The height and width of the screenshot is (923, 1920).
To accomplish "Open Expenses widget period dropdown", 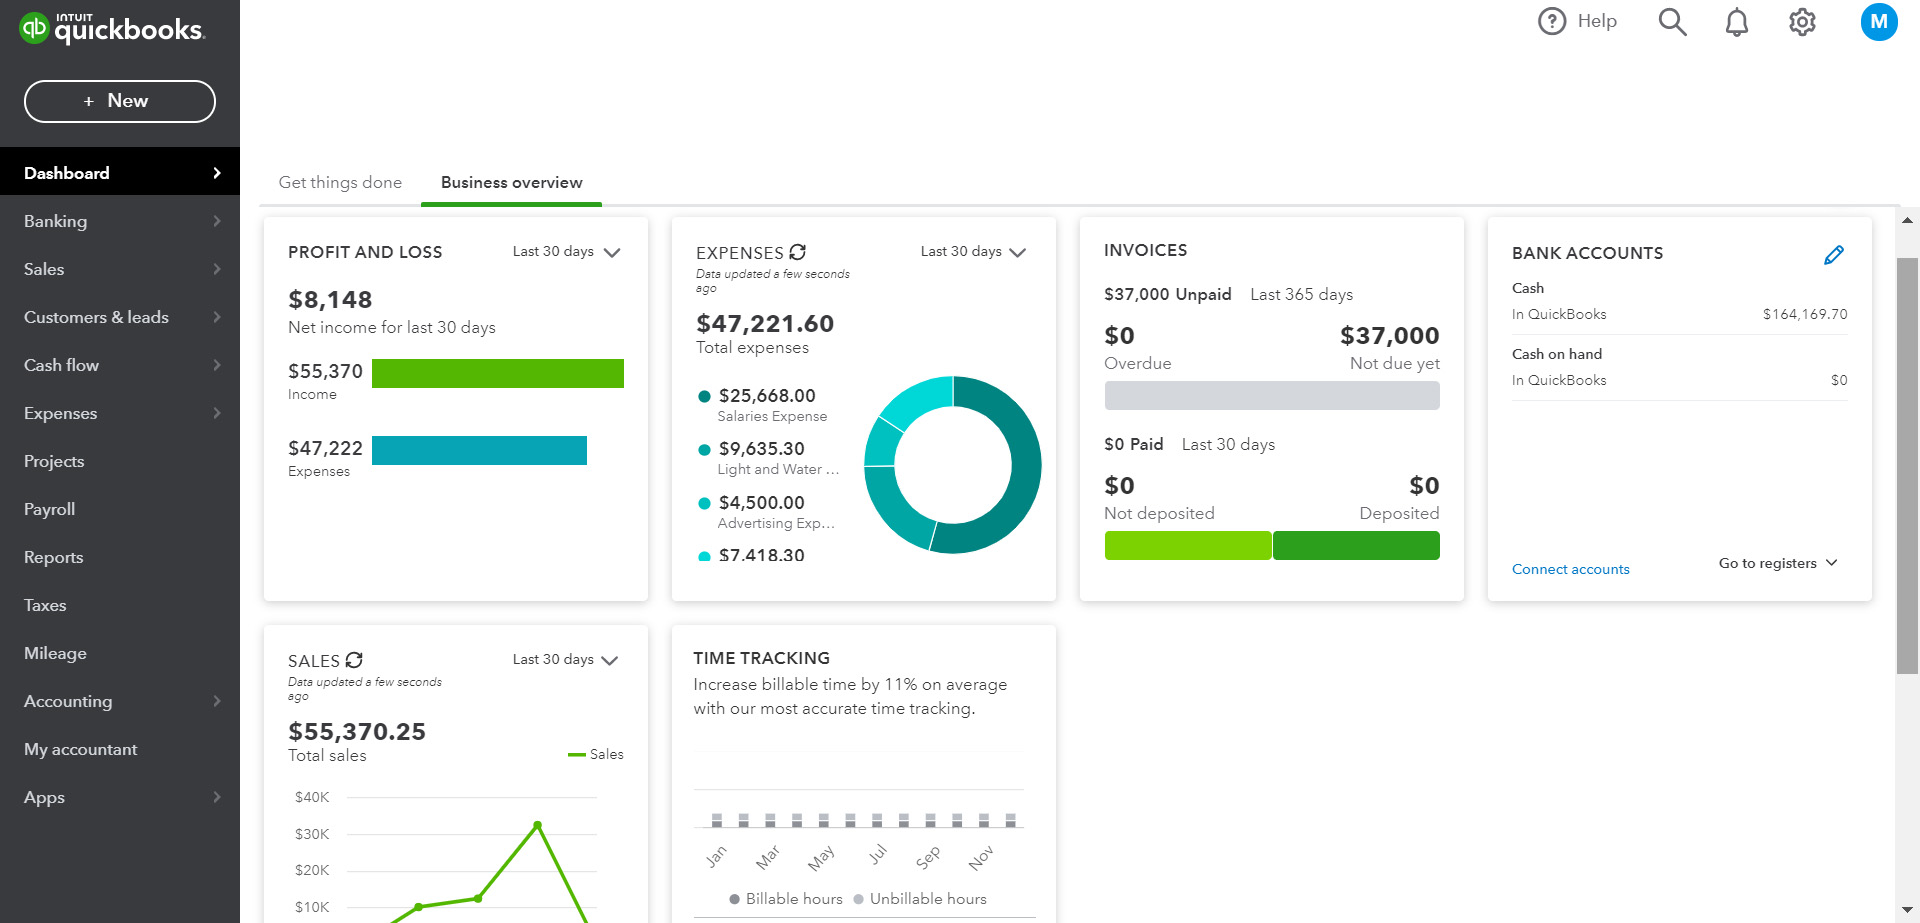I will click(974, 252).
